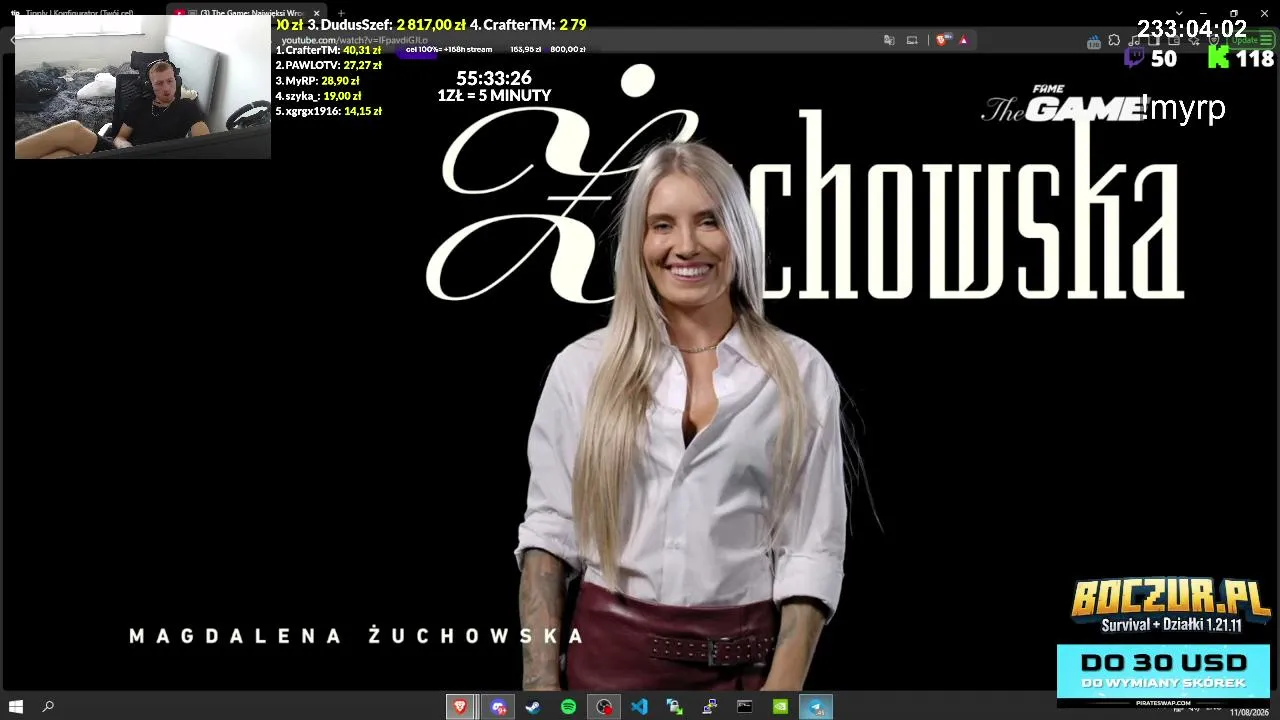The image size is (1280, 720).
Task: Click 'MAGDALENA ŻUCHOWSKA' caption text
Action: [x=356, y=636]
